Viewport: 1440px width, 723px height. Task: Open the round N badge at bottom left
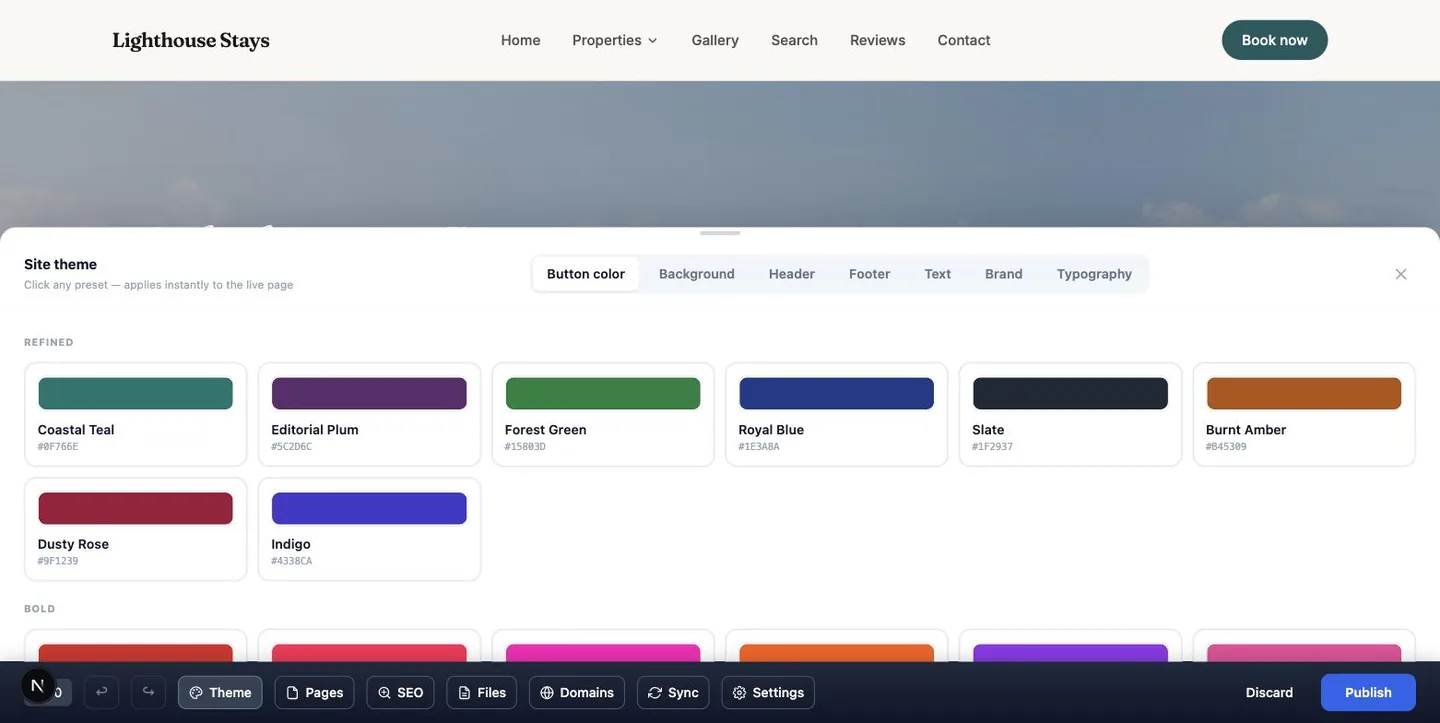pyautogui.click(x=38, y=685)
